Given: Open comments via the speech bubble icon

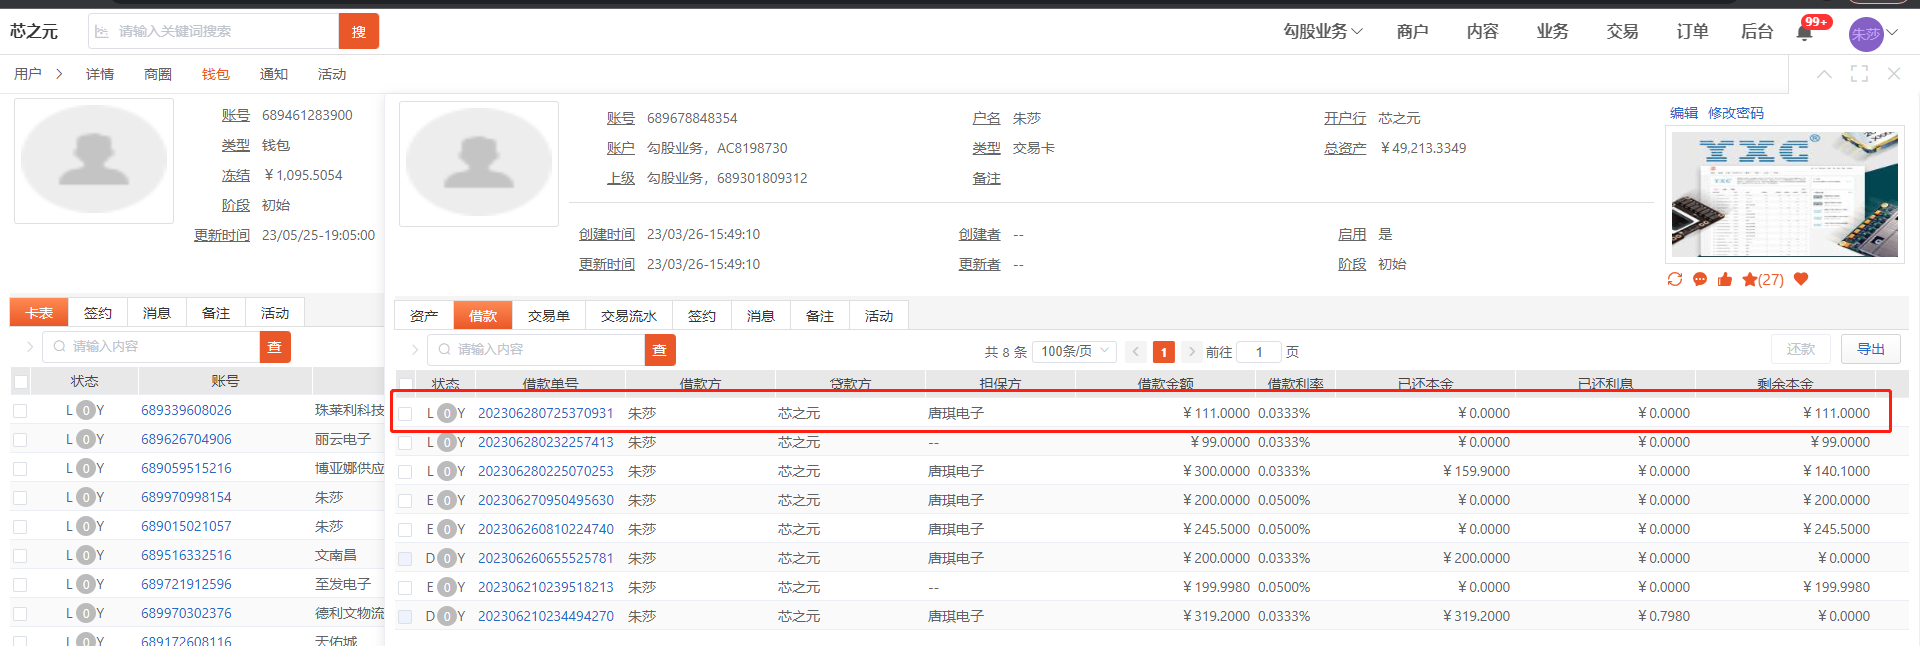Looking at the screenshot, I should tap(1700, 279).
